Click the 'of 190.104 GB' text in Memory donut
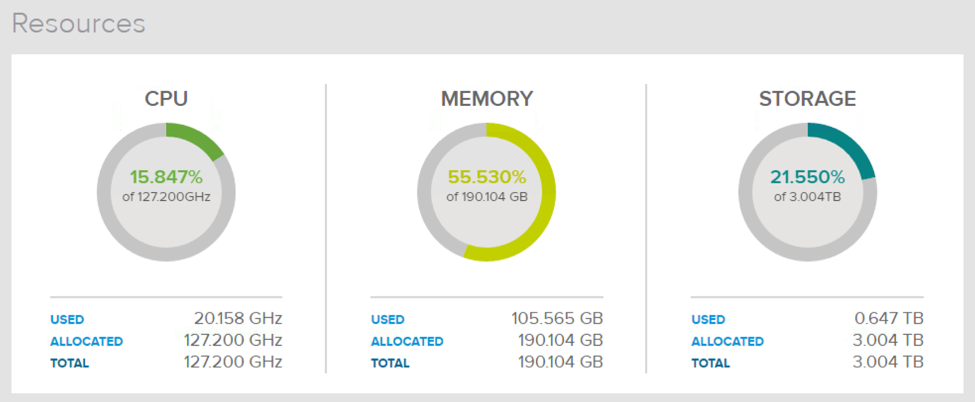The width and height of the screenshot is (975, 402). tap(486, 197)
